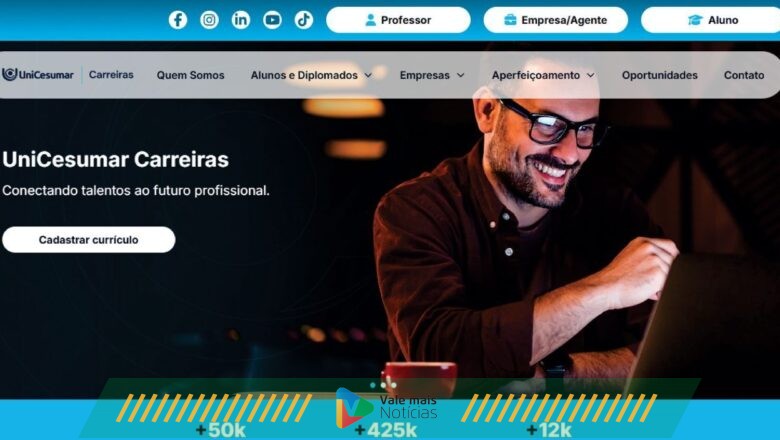Open the YouTube social icon
Screen dimensions: 780x440
[x=272, y=20]
